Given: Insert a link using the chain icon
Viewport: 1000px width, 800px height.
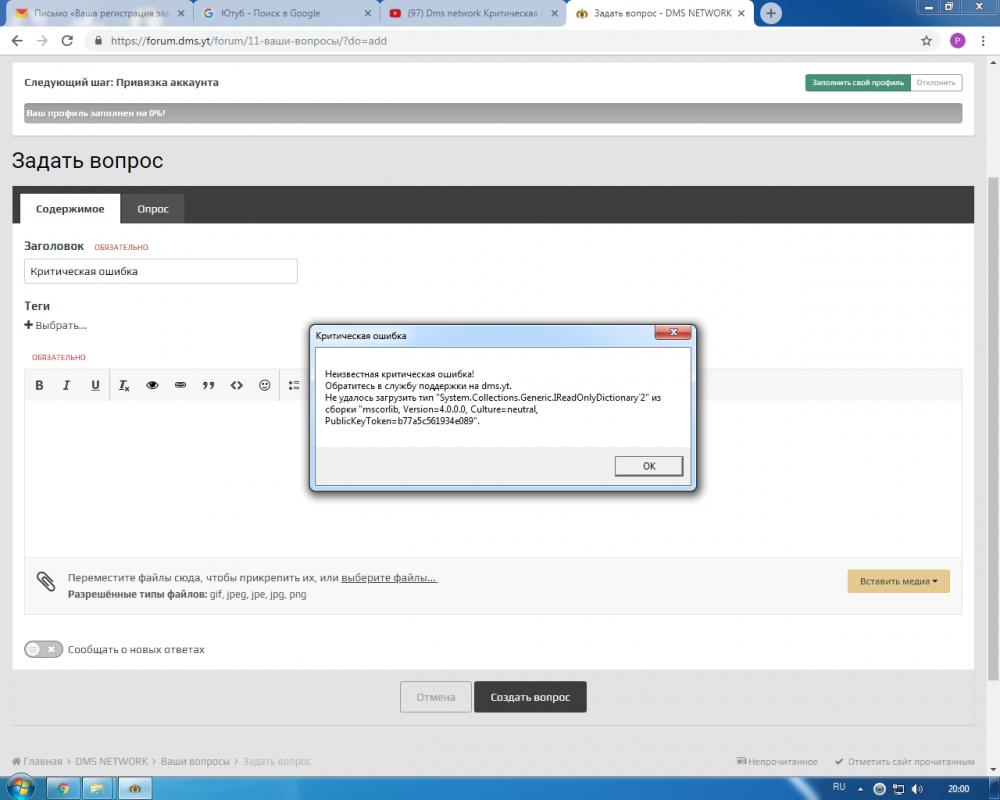Looking at the screenshot, I should [x=181, y=385].
